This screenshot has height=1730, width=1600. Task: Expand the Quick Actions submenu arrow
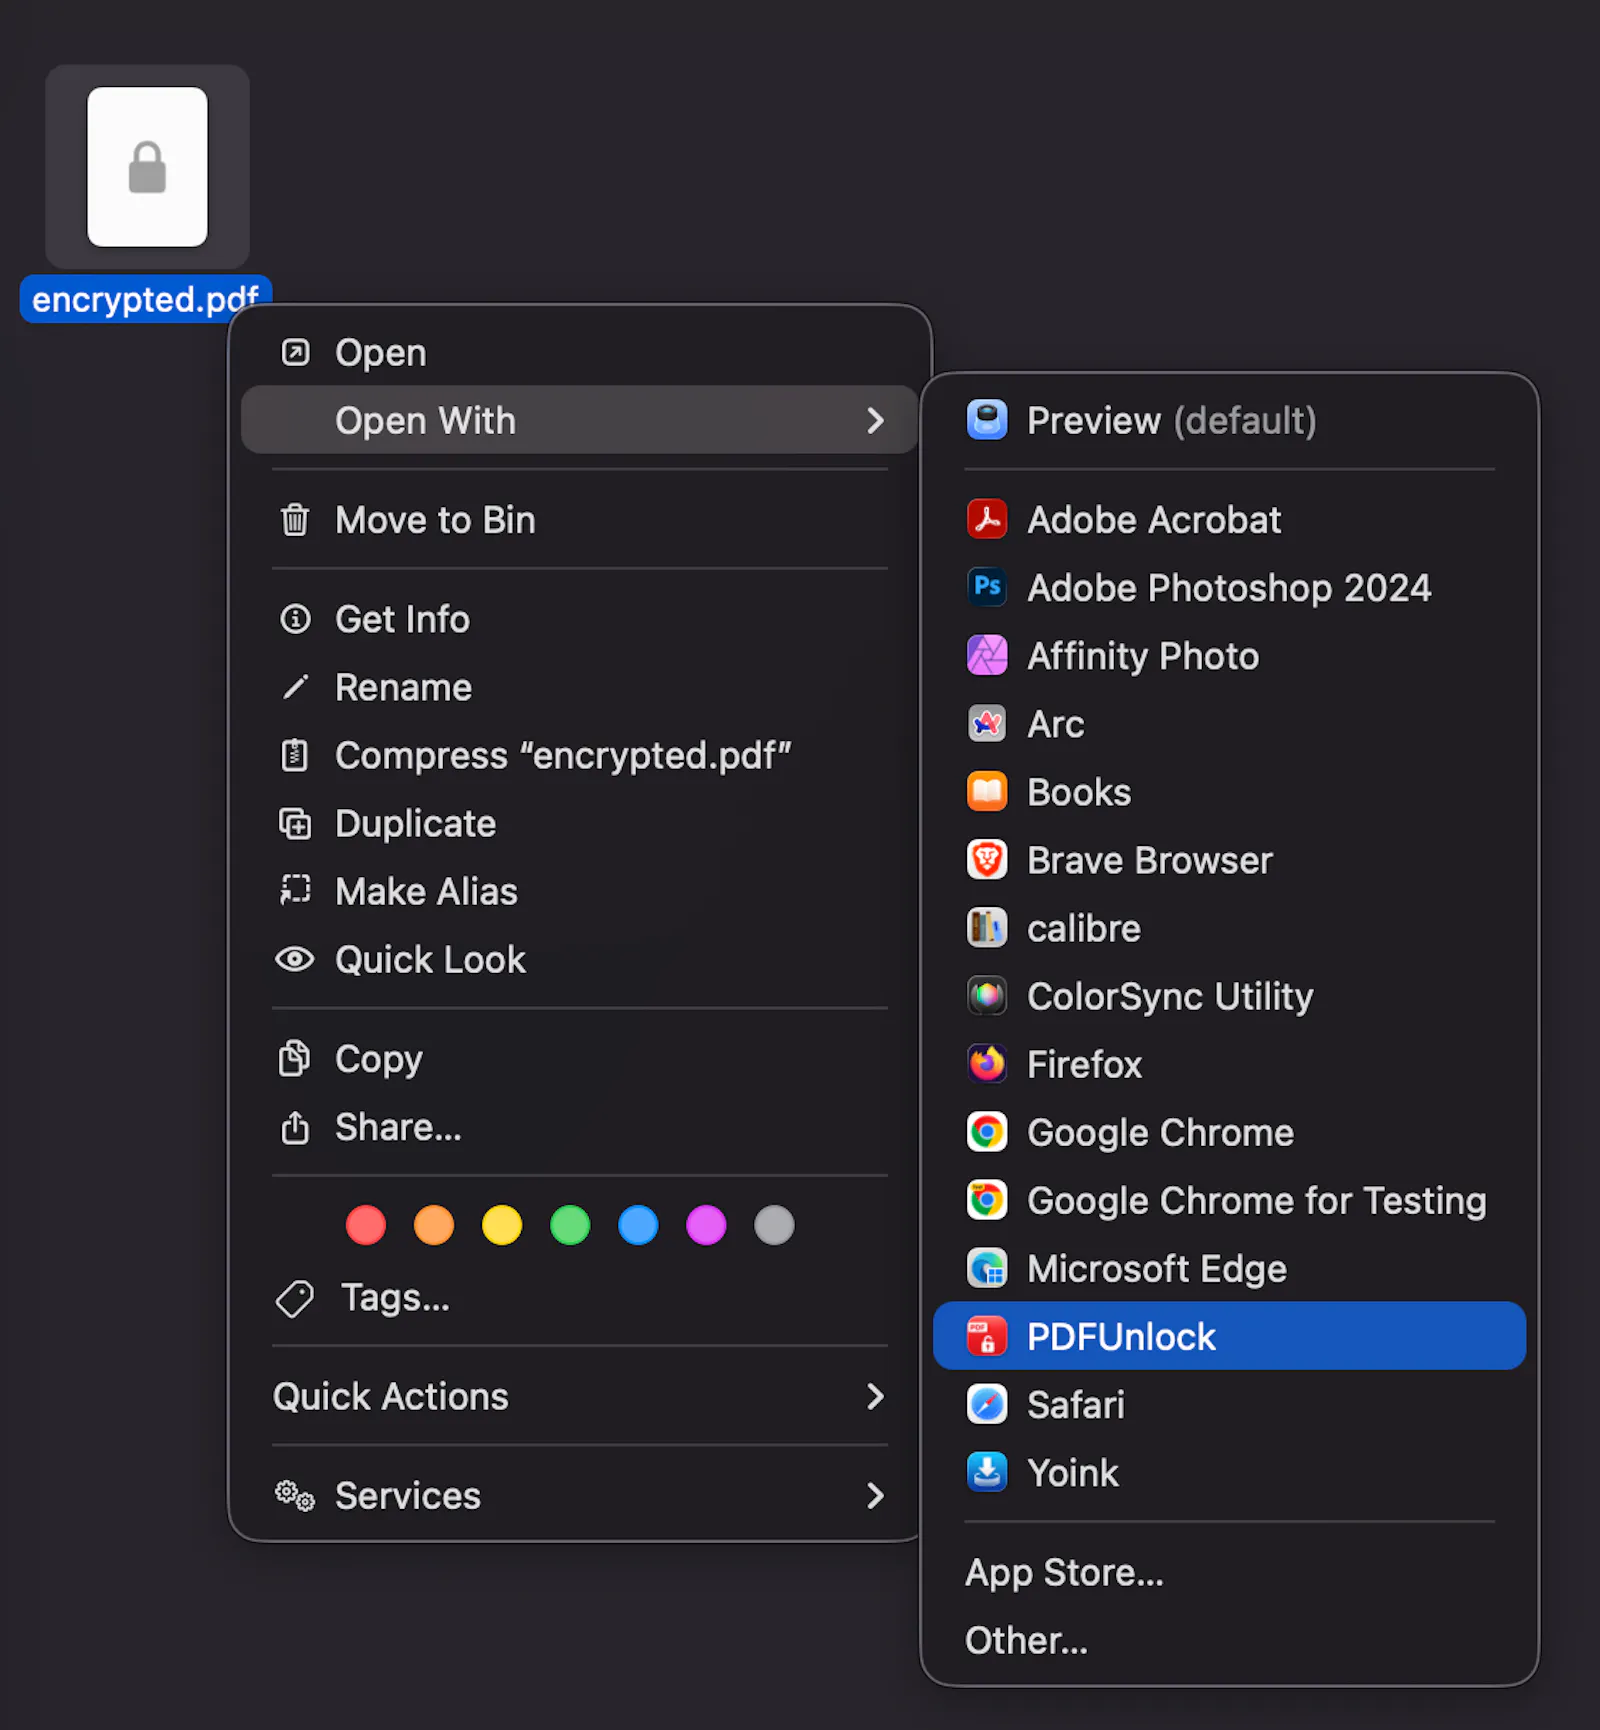[x=875, y=1396]
